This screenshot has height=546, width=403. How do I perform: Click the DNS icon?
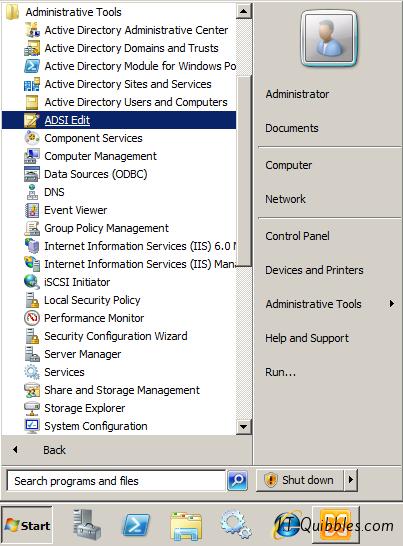click(32, 192)
